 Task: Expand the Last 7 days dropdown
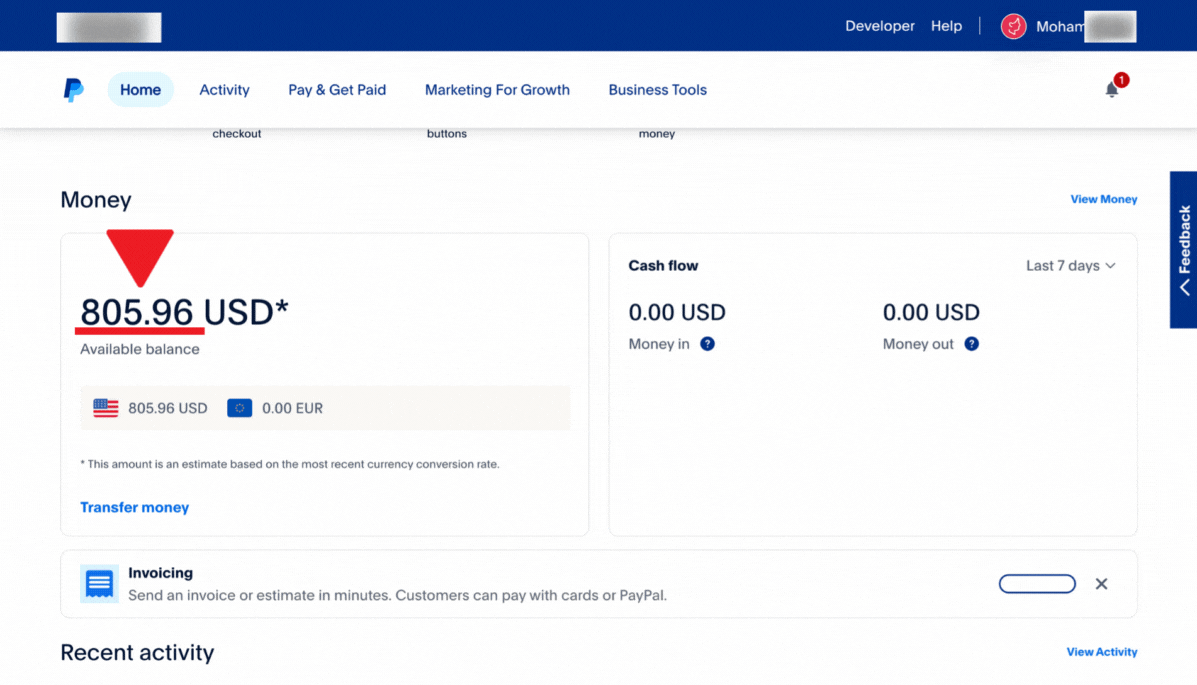coord(1070,266)
